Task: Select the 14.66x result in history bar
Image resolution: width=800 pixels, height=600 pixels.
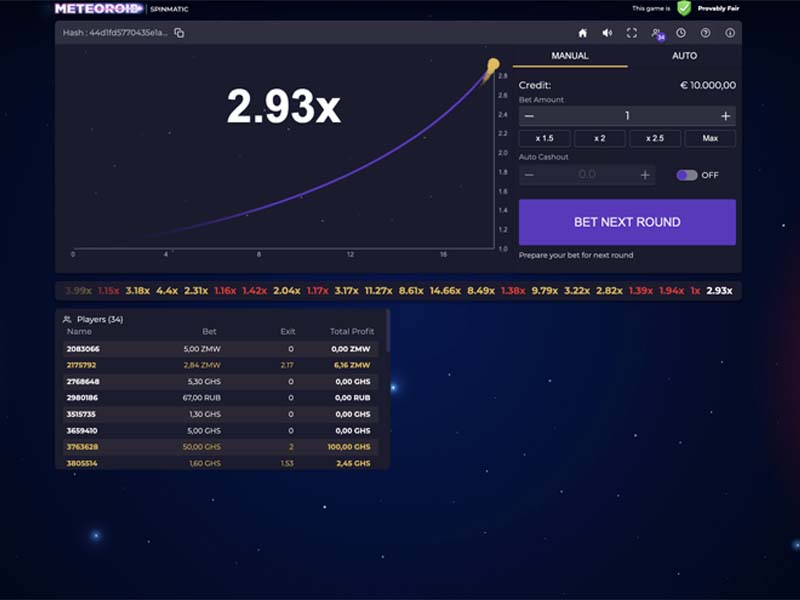Action: click(x=445, y=291)
